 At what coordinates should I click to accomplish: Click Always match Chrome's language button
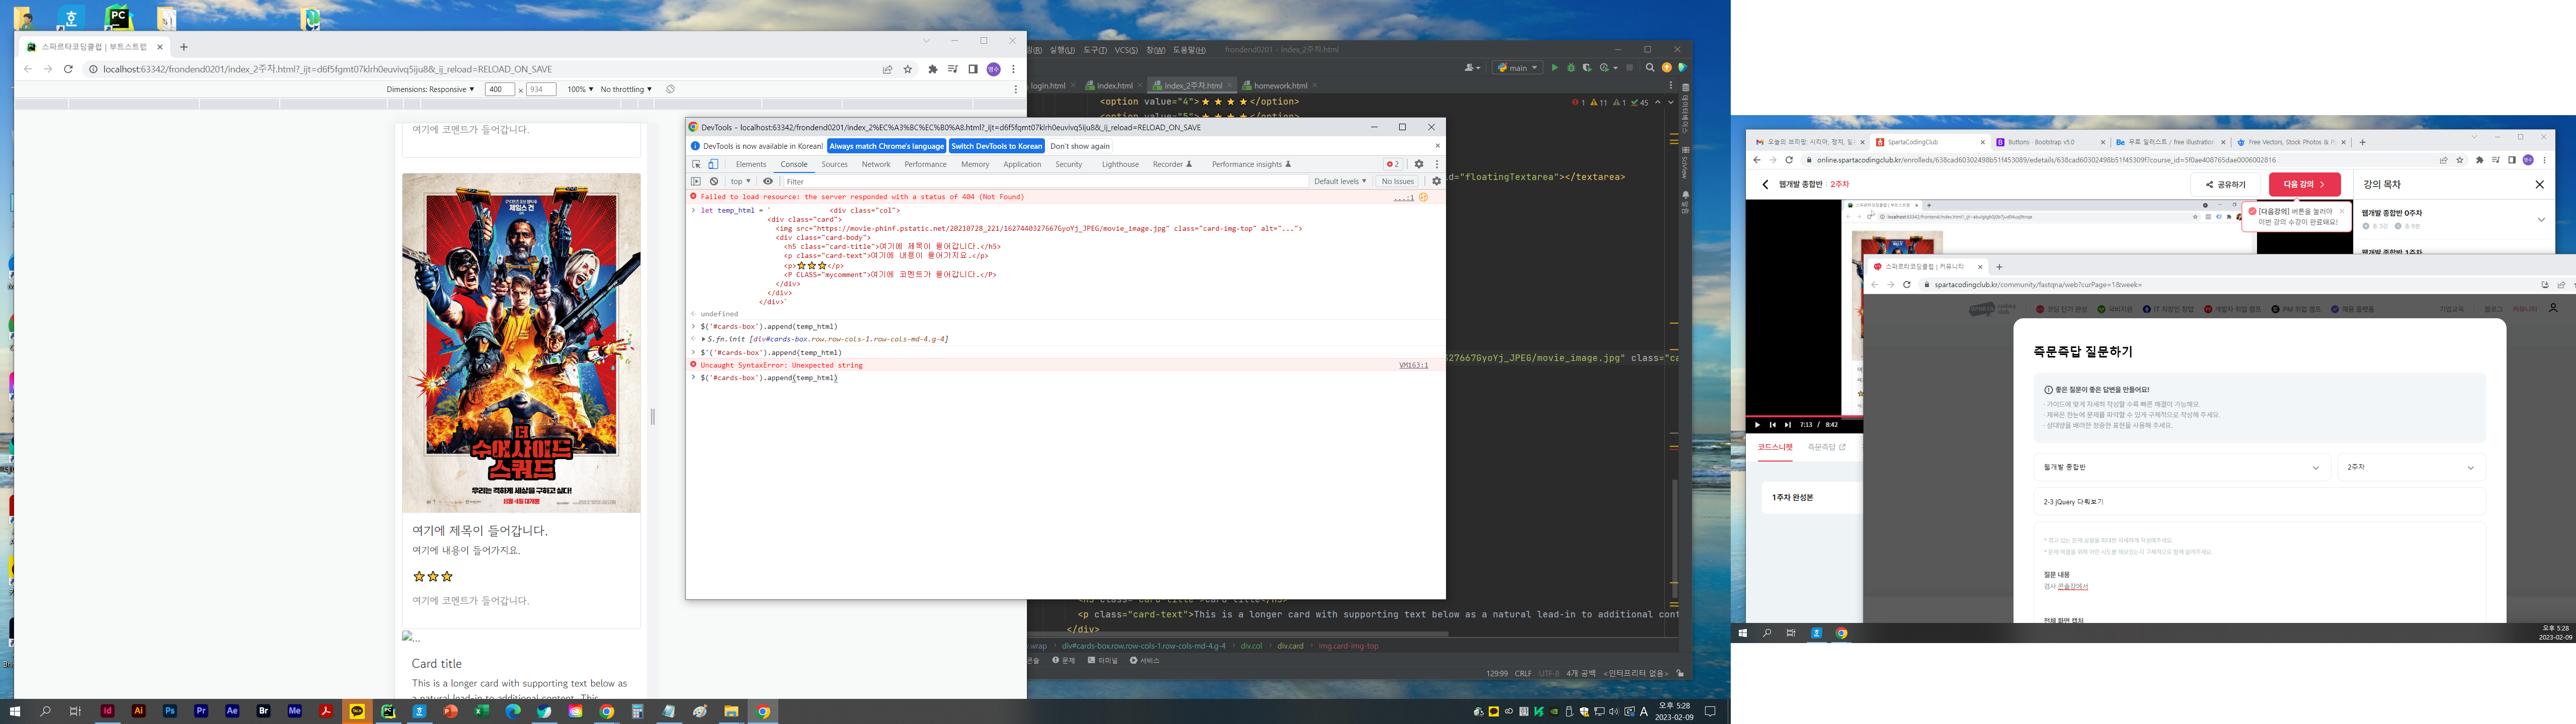pos(886,146)
